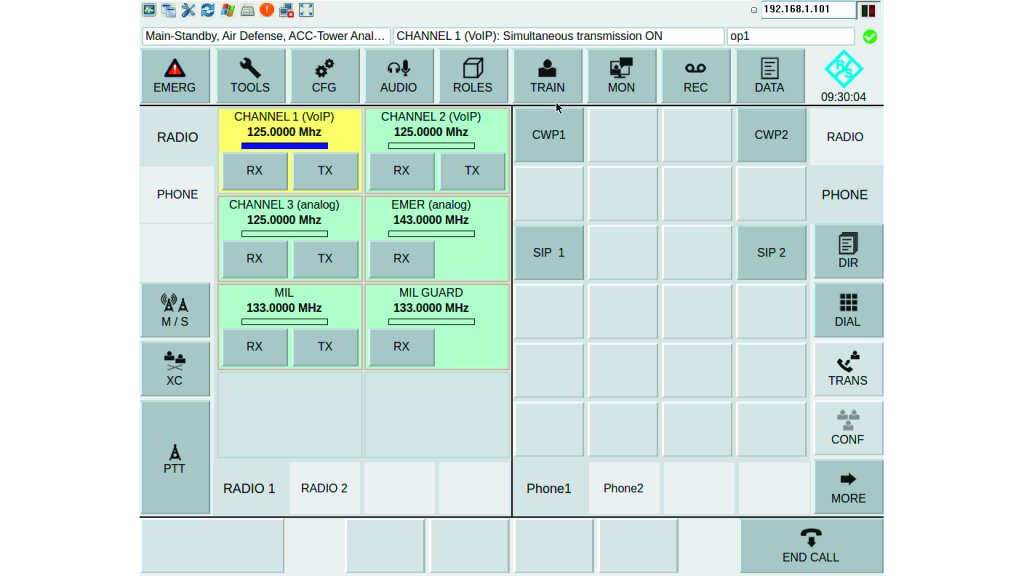Activate the TRANS call transfer button

coord(848,369)
